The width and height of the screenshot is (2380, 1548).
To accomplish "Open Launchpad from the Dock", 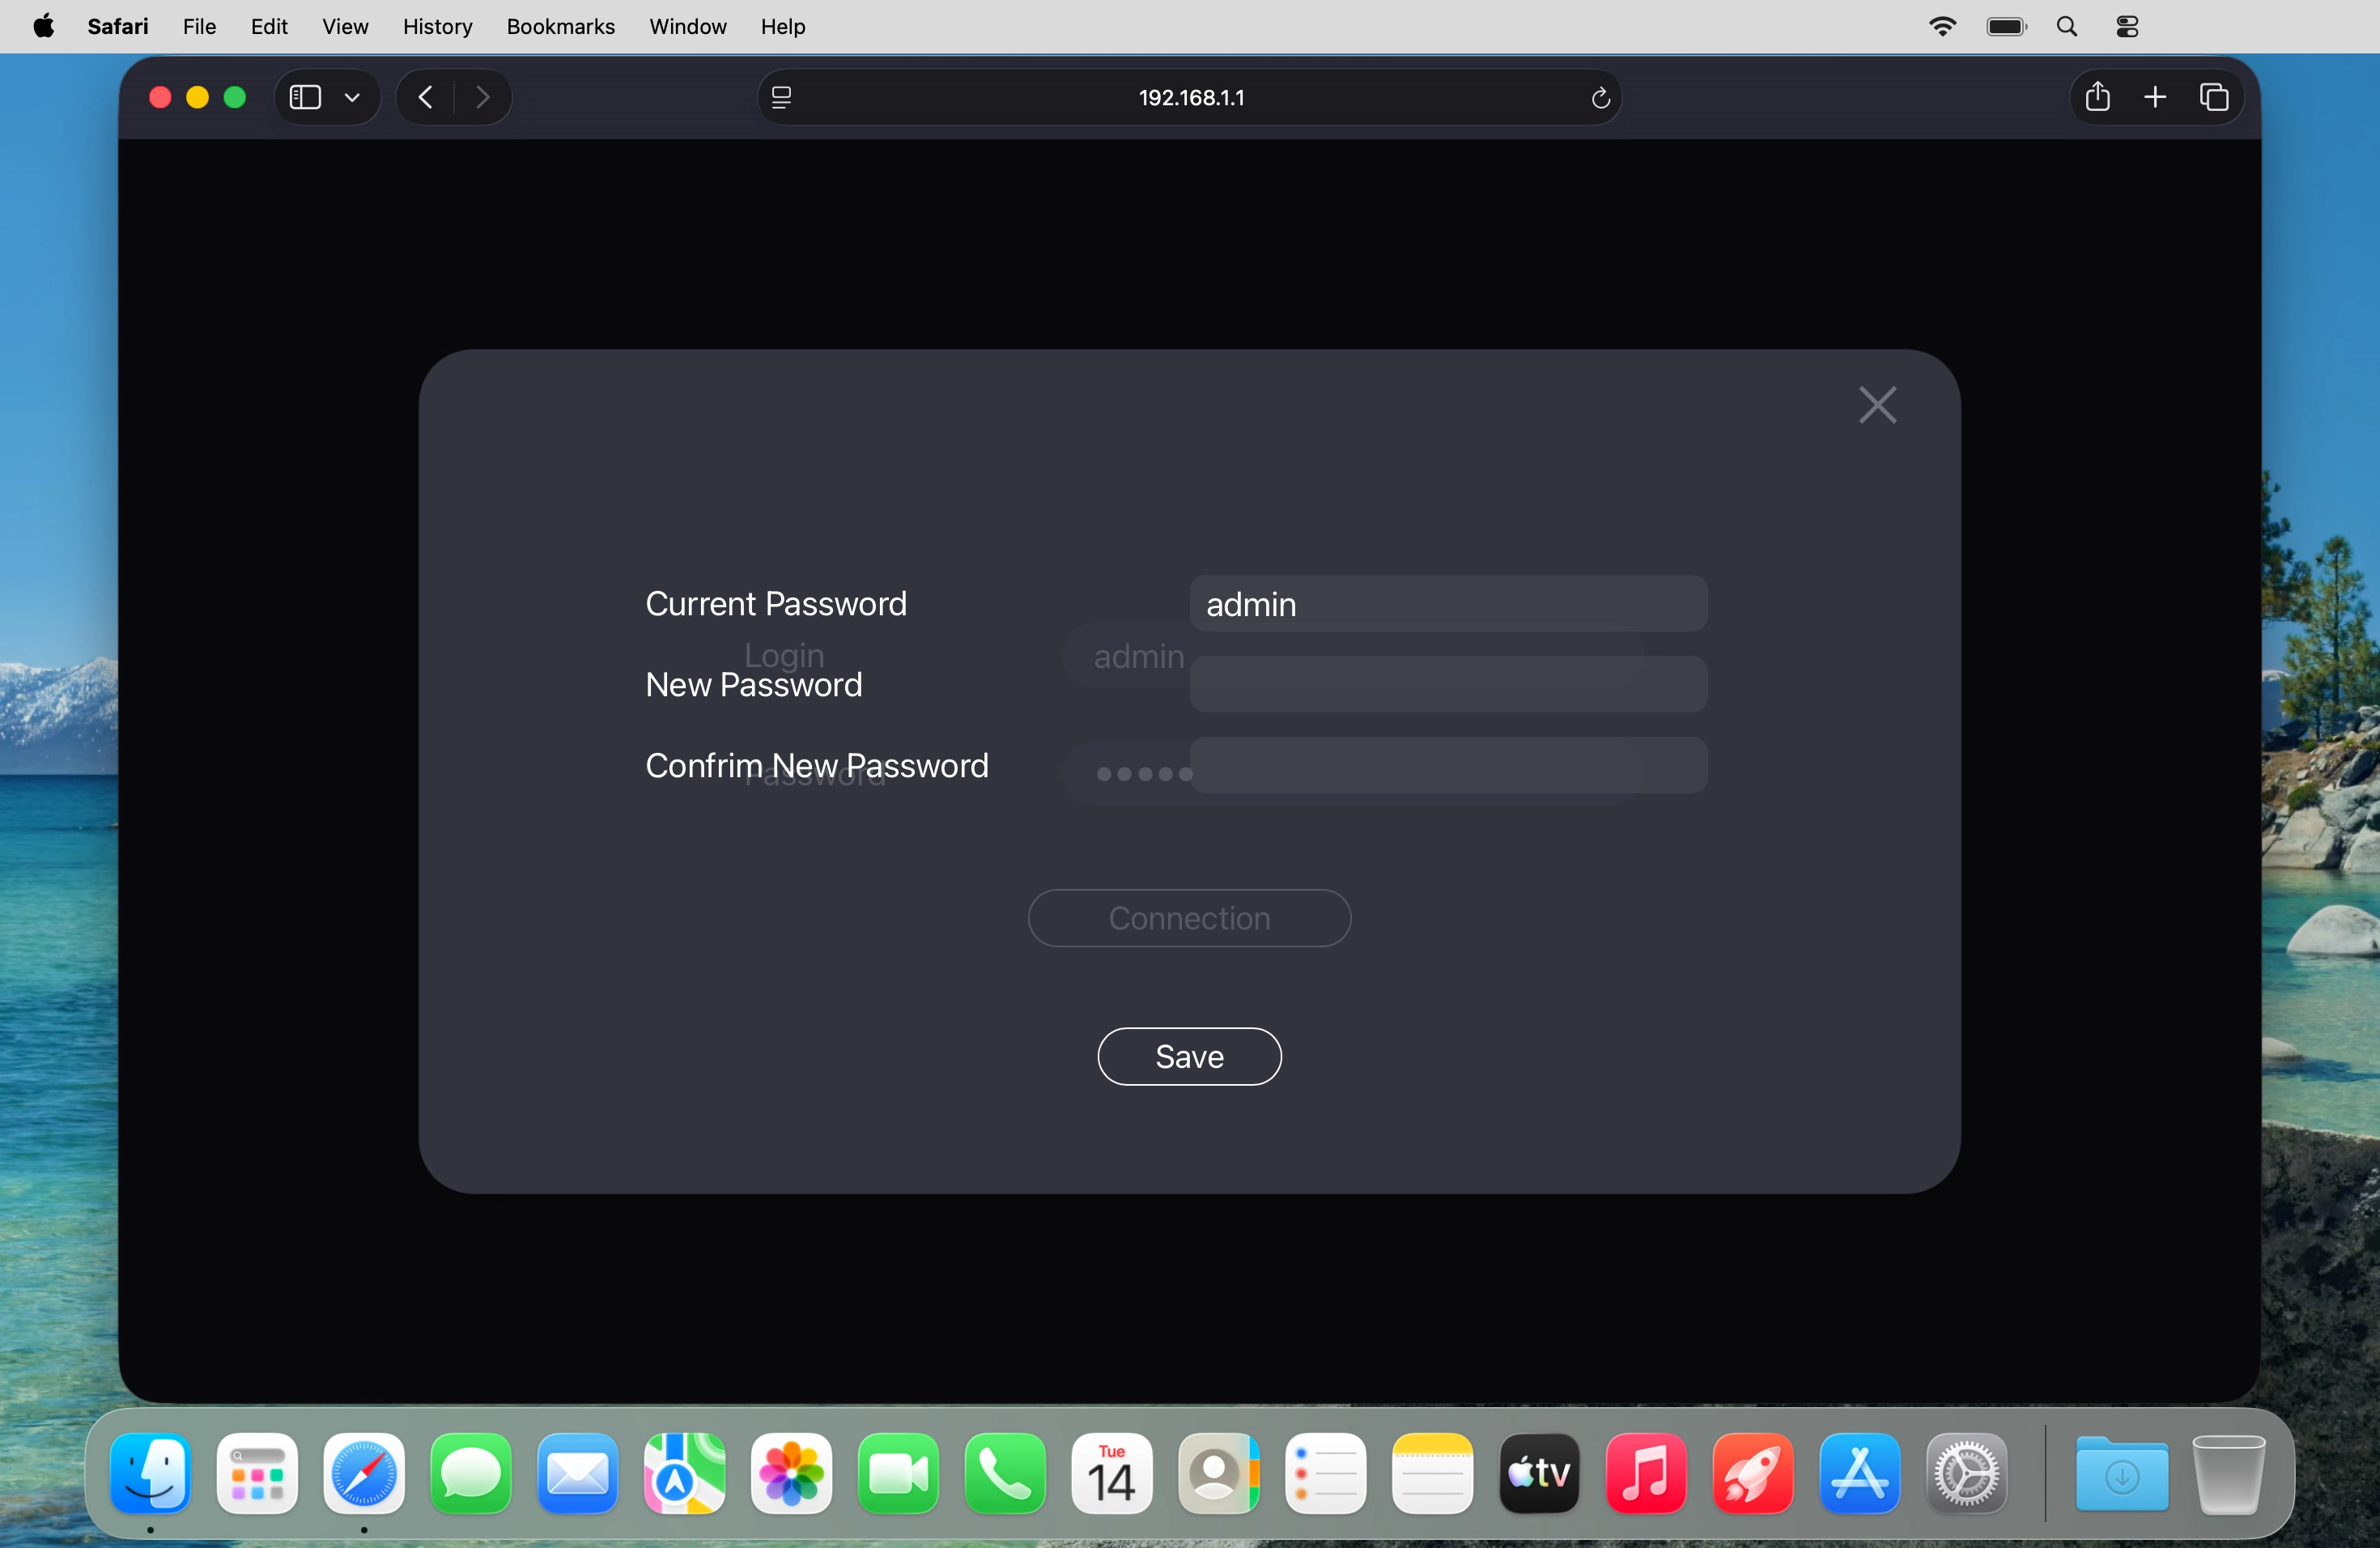I will click(x=257, y=1474).
